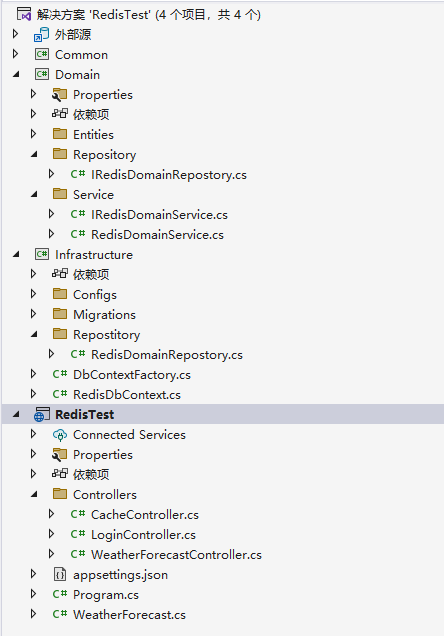Expand the Entities folder arrow

pyautogui.click(x=33, y=134)
